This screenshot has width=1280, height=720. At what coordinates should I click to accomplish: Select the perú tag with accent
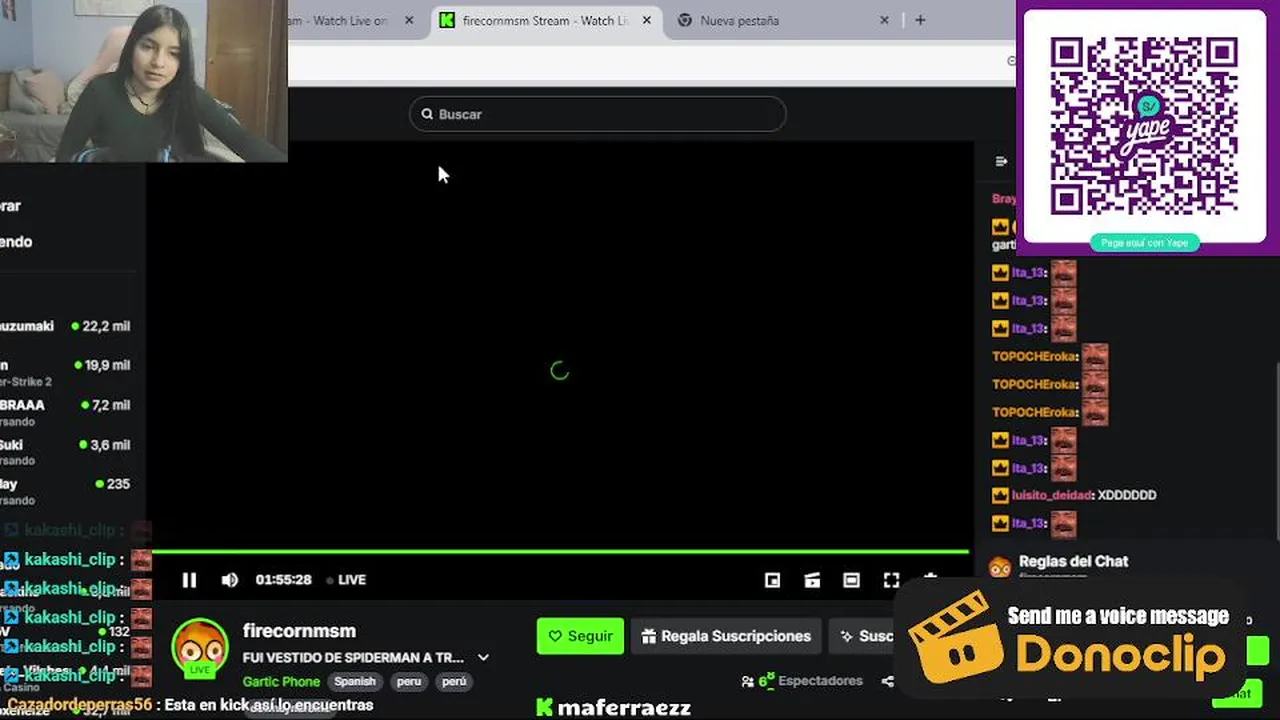pos(454,682)
